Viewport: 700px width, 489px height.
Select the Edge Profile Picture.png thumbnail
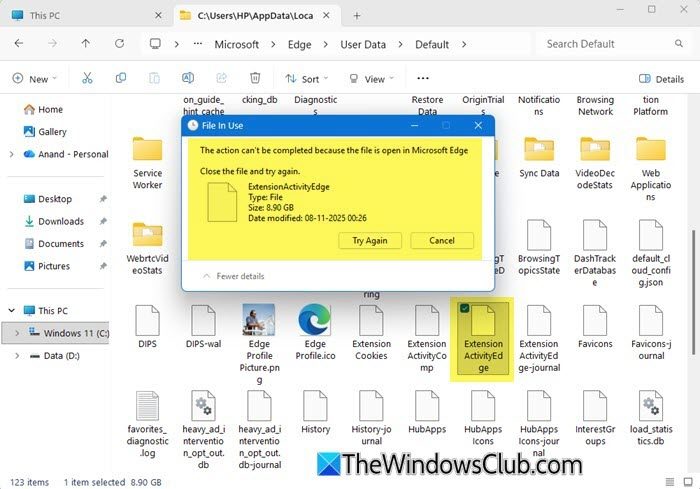259,344
